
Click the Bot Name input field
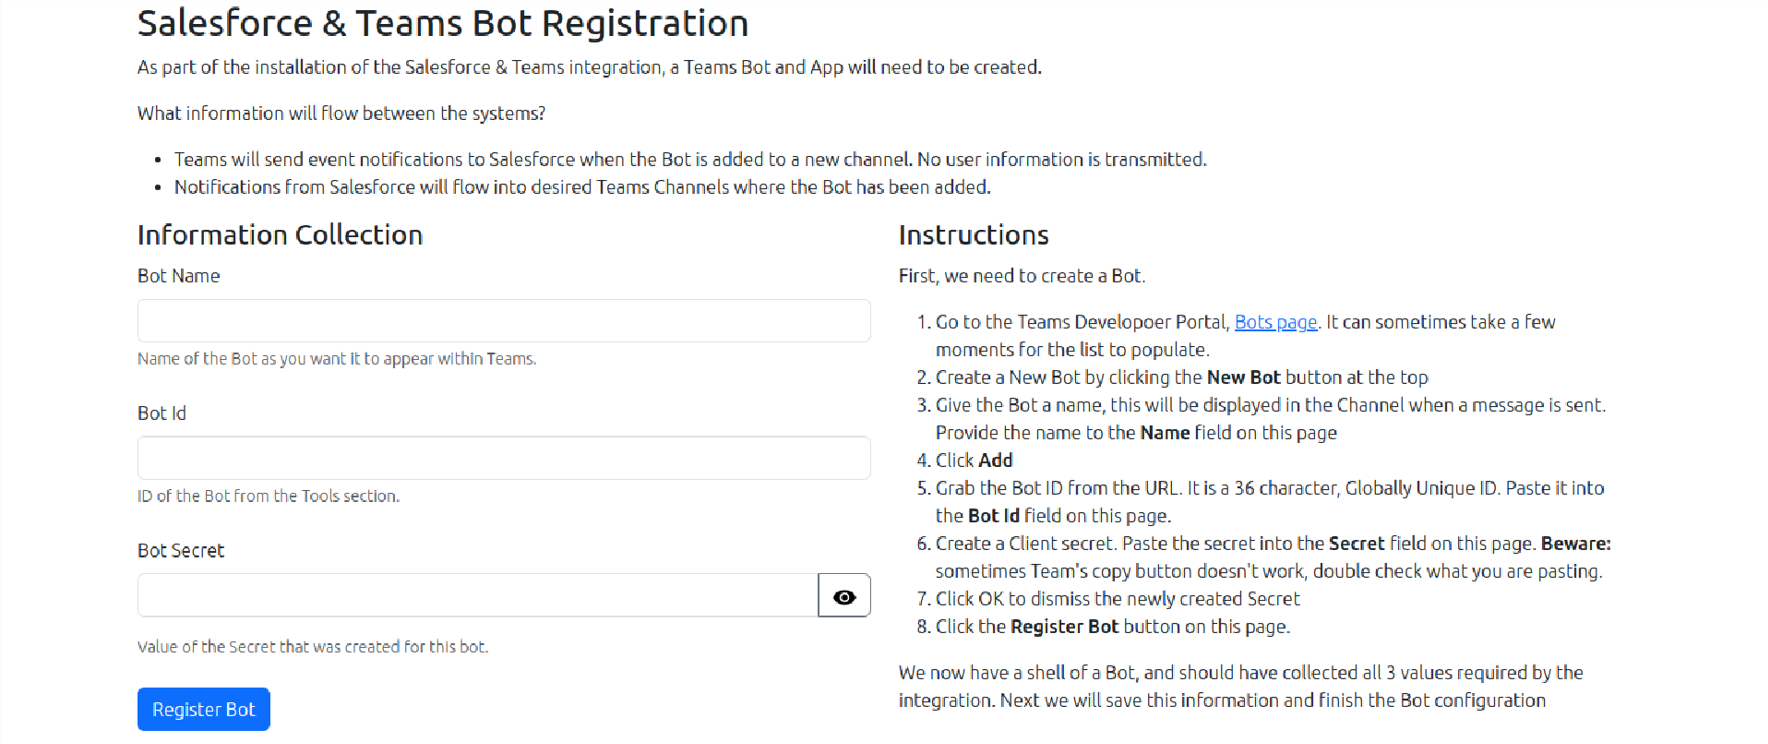pyautogui.click(x=503, y=321)
